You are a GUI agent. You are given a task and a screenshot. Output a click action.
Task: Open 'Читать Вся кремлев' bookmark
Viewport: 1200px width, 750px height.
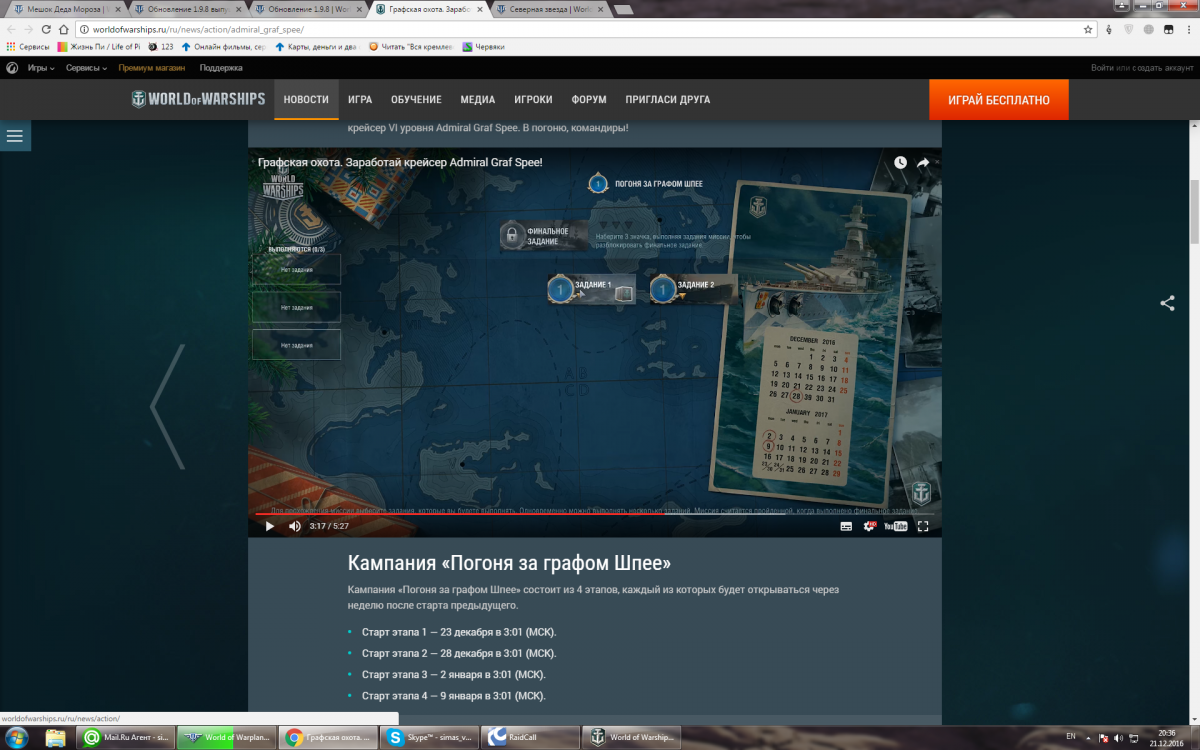411,46
